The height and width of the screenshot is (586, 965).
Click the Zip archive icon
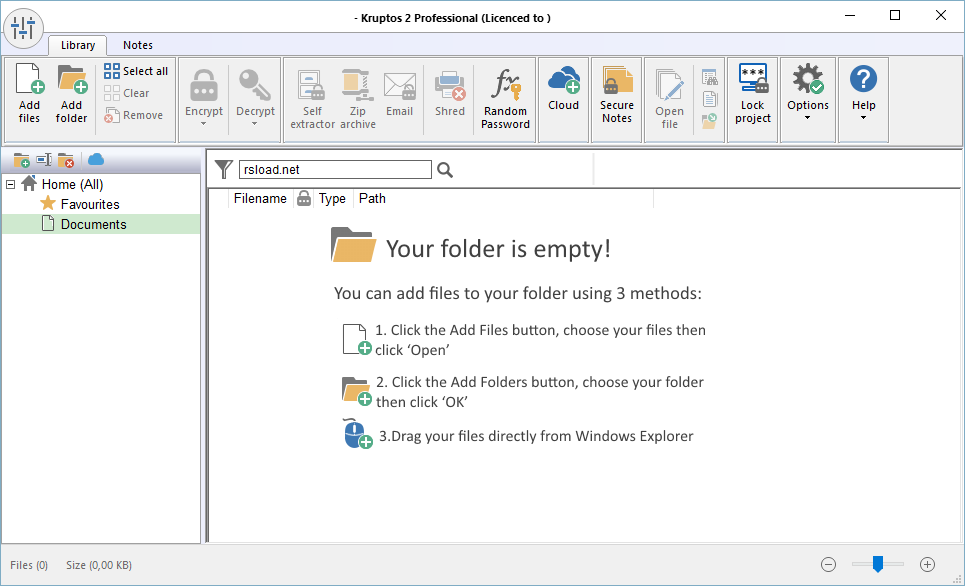[x=358, y=84]
